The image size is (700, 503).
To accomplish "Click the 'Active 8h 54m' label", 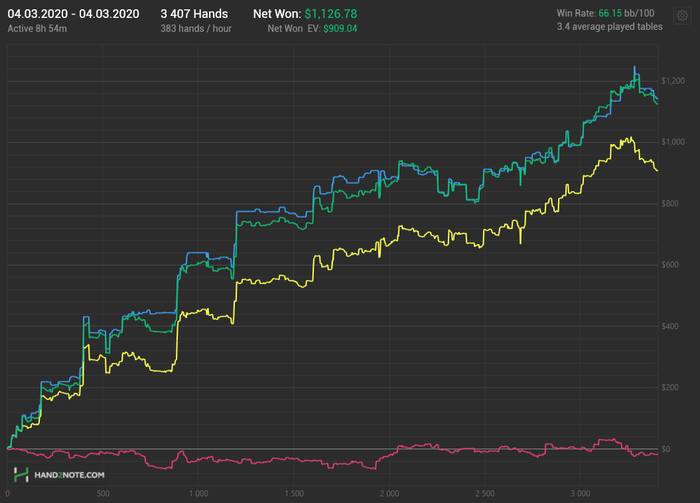I will (37, 29).
